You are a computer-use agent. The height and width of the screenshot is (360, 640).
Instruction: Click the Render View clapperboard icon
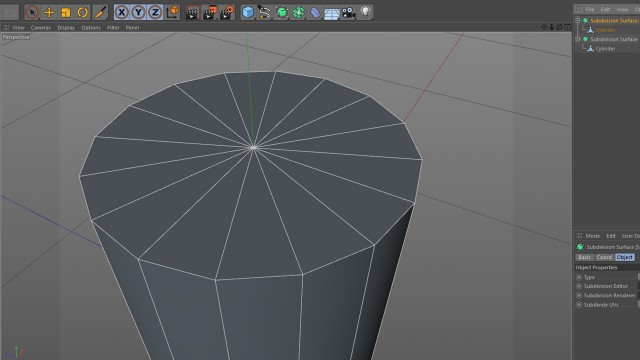click(191, 13)
